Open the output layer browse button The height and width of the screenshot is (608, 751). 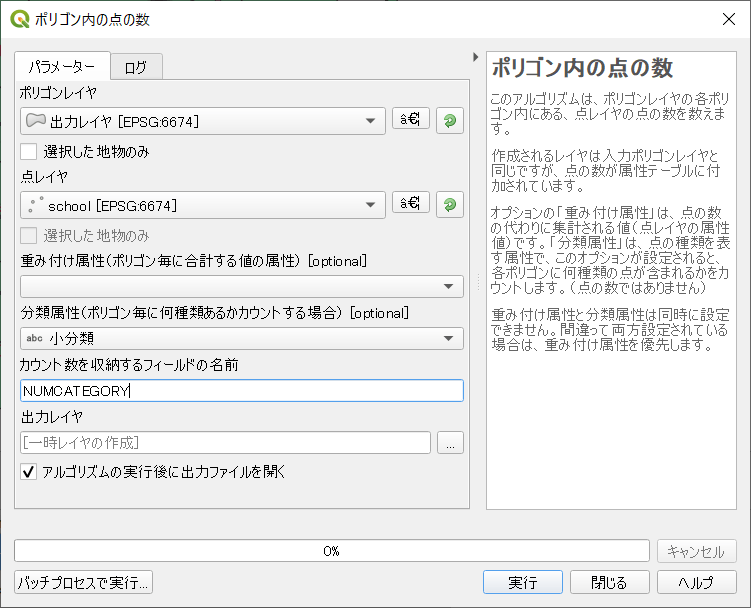coord(450,443)
